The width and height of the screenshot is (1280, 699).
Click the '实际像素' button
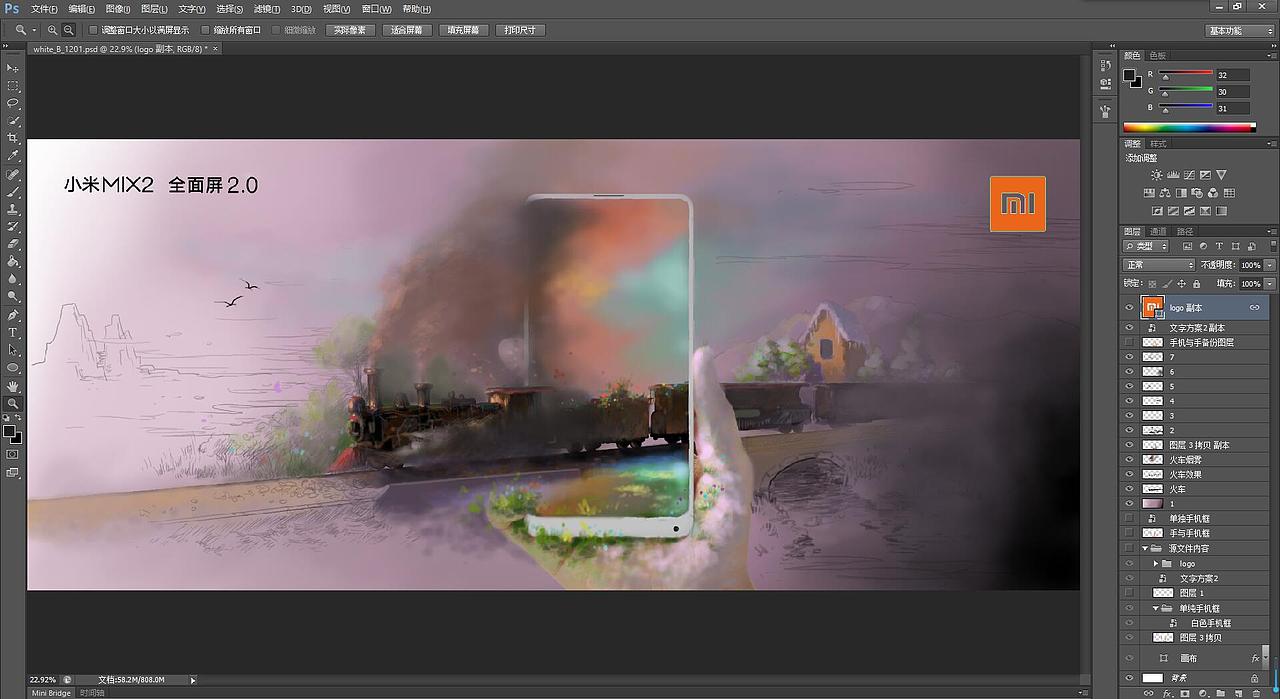(350, 30)
